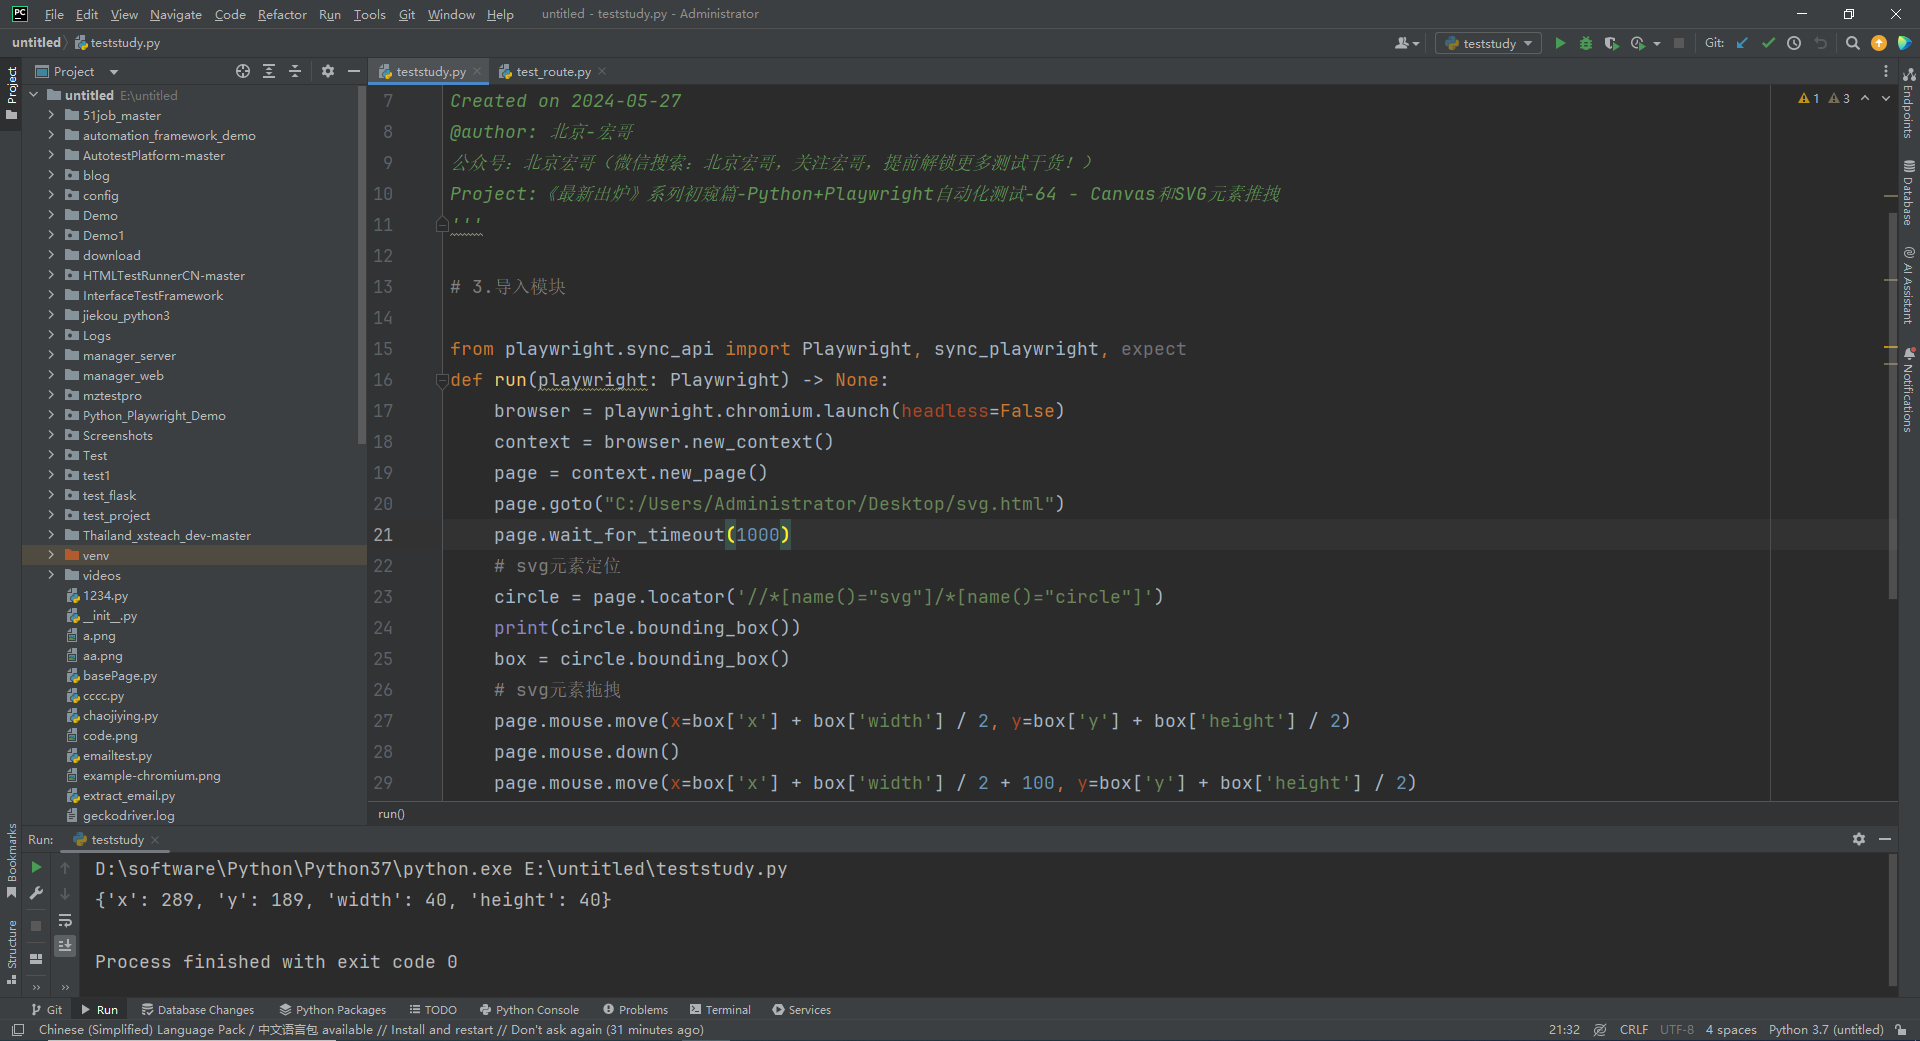Collapse the untitled project root
The width and height of the screenshot is (1920, 1041).
pyautogui.click(x=33, y=95)
